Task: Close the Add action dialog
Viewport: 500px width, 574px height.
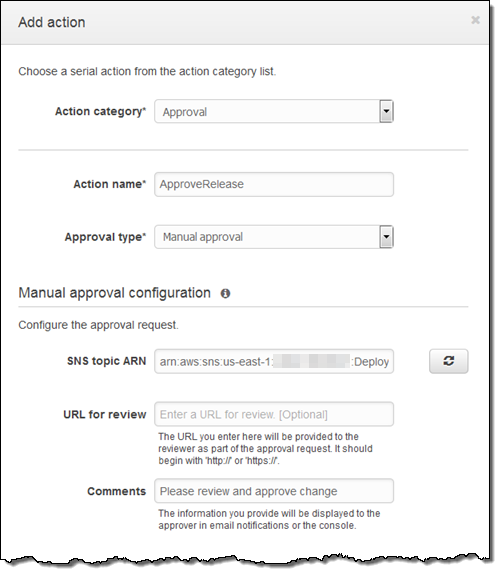Action: [475, 20]
